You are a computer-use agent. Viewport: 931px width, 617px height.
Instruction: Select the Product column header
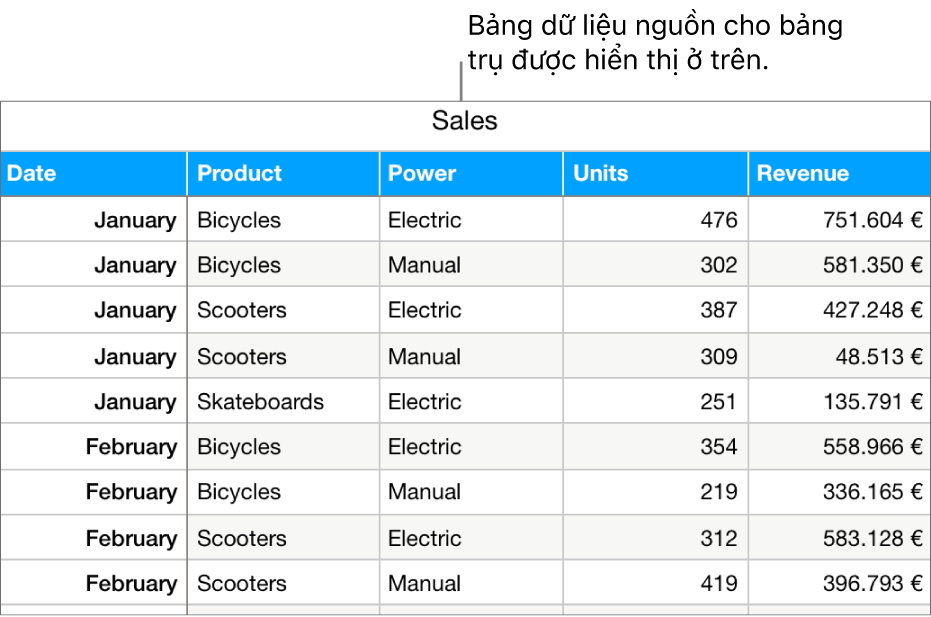pos(240,173)
